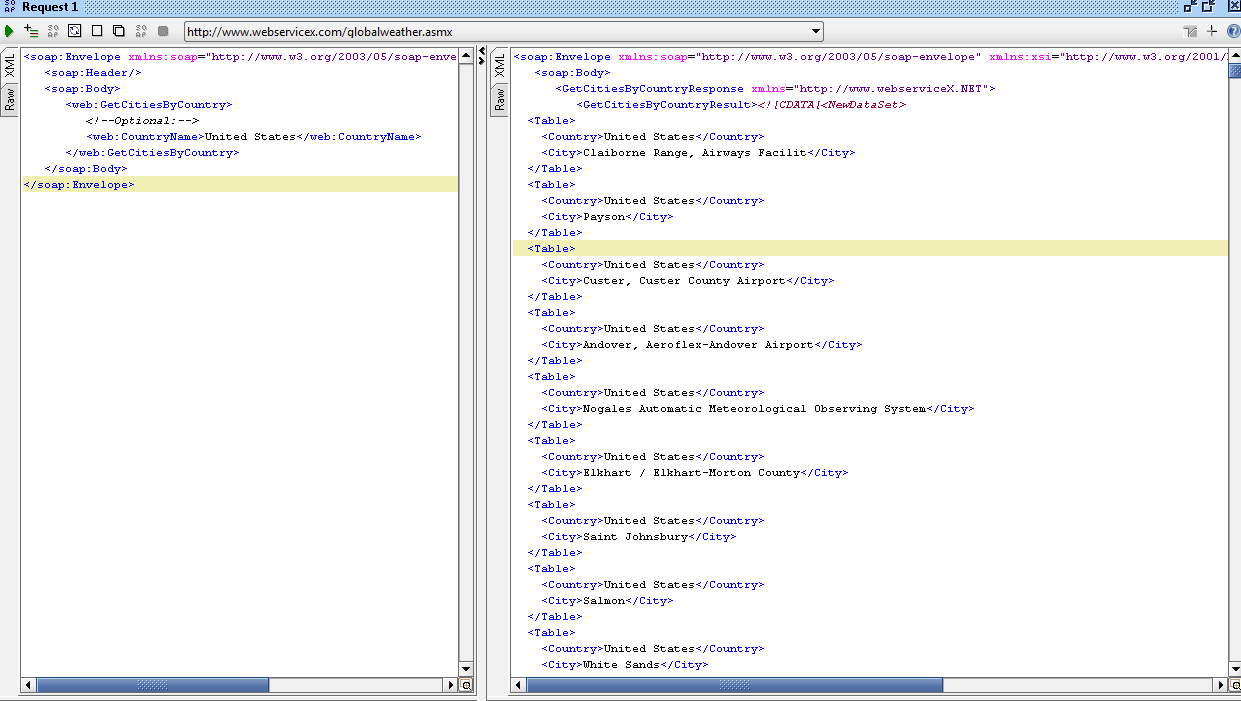The height and width of the screenshot is (701, 1241).
Task: Click the magnifier corner icon under request pane
Action: (x=466, y=686)
